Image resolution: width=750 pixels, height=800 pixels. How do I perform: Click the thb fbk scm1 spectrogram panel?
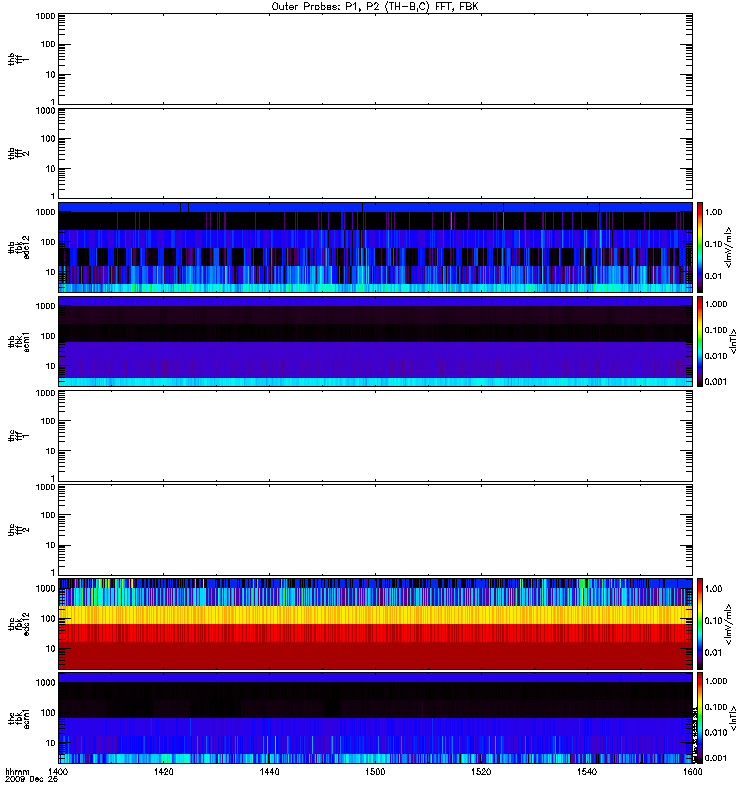coord(375,341)
